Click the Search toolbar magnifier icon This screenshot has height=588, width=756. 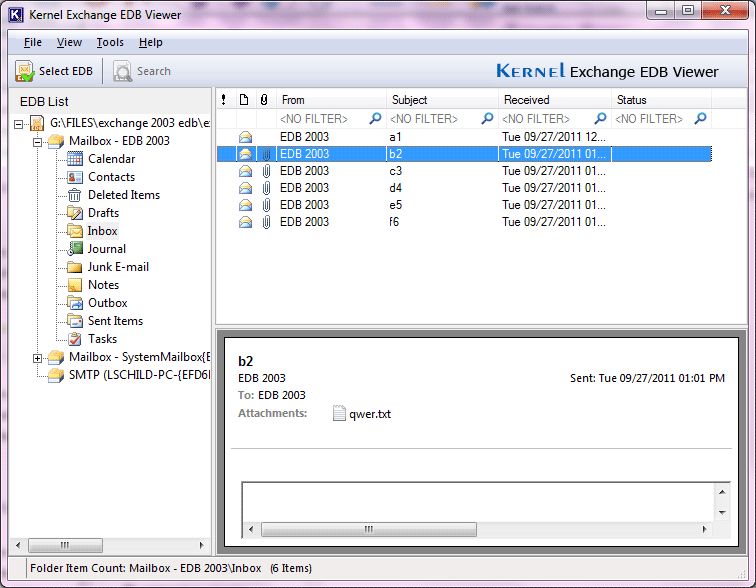(x=122, y=71)
